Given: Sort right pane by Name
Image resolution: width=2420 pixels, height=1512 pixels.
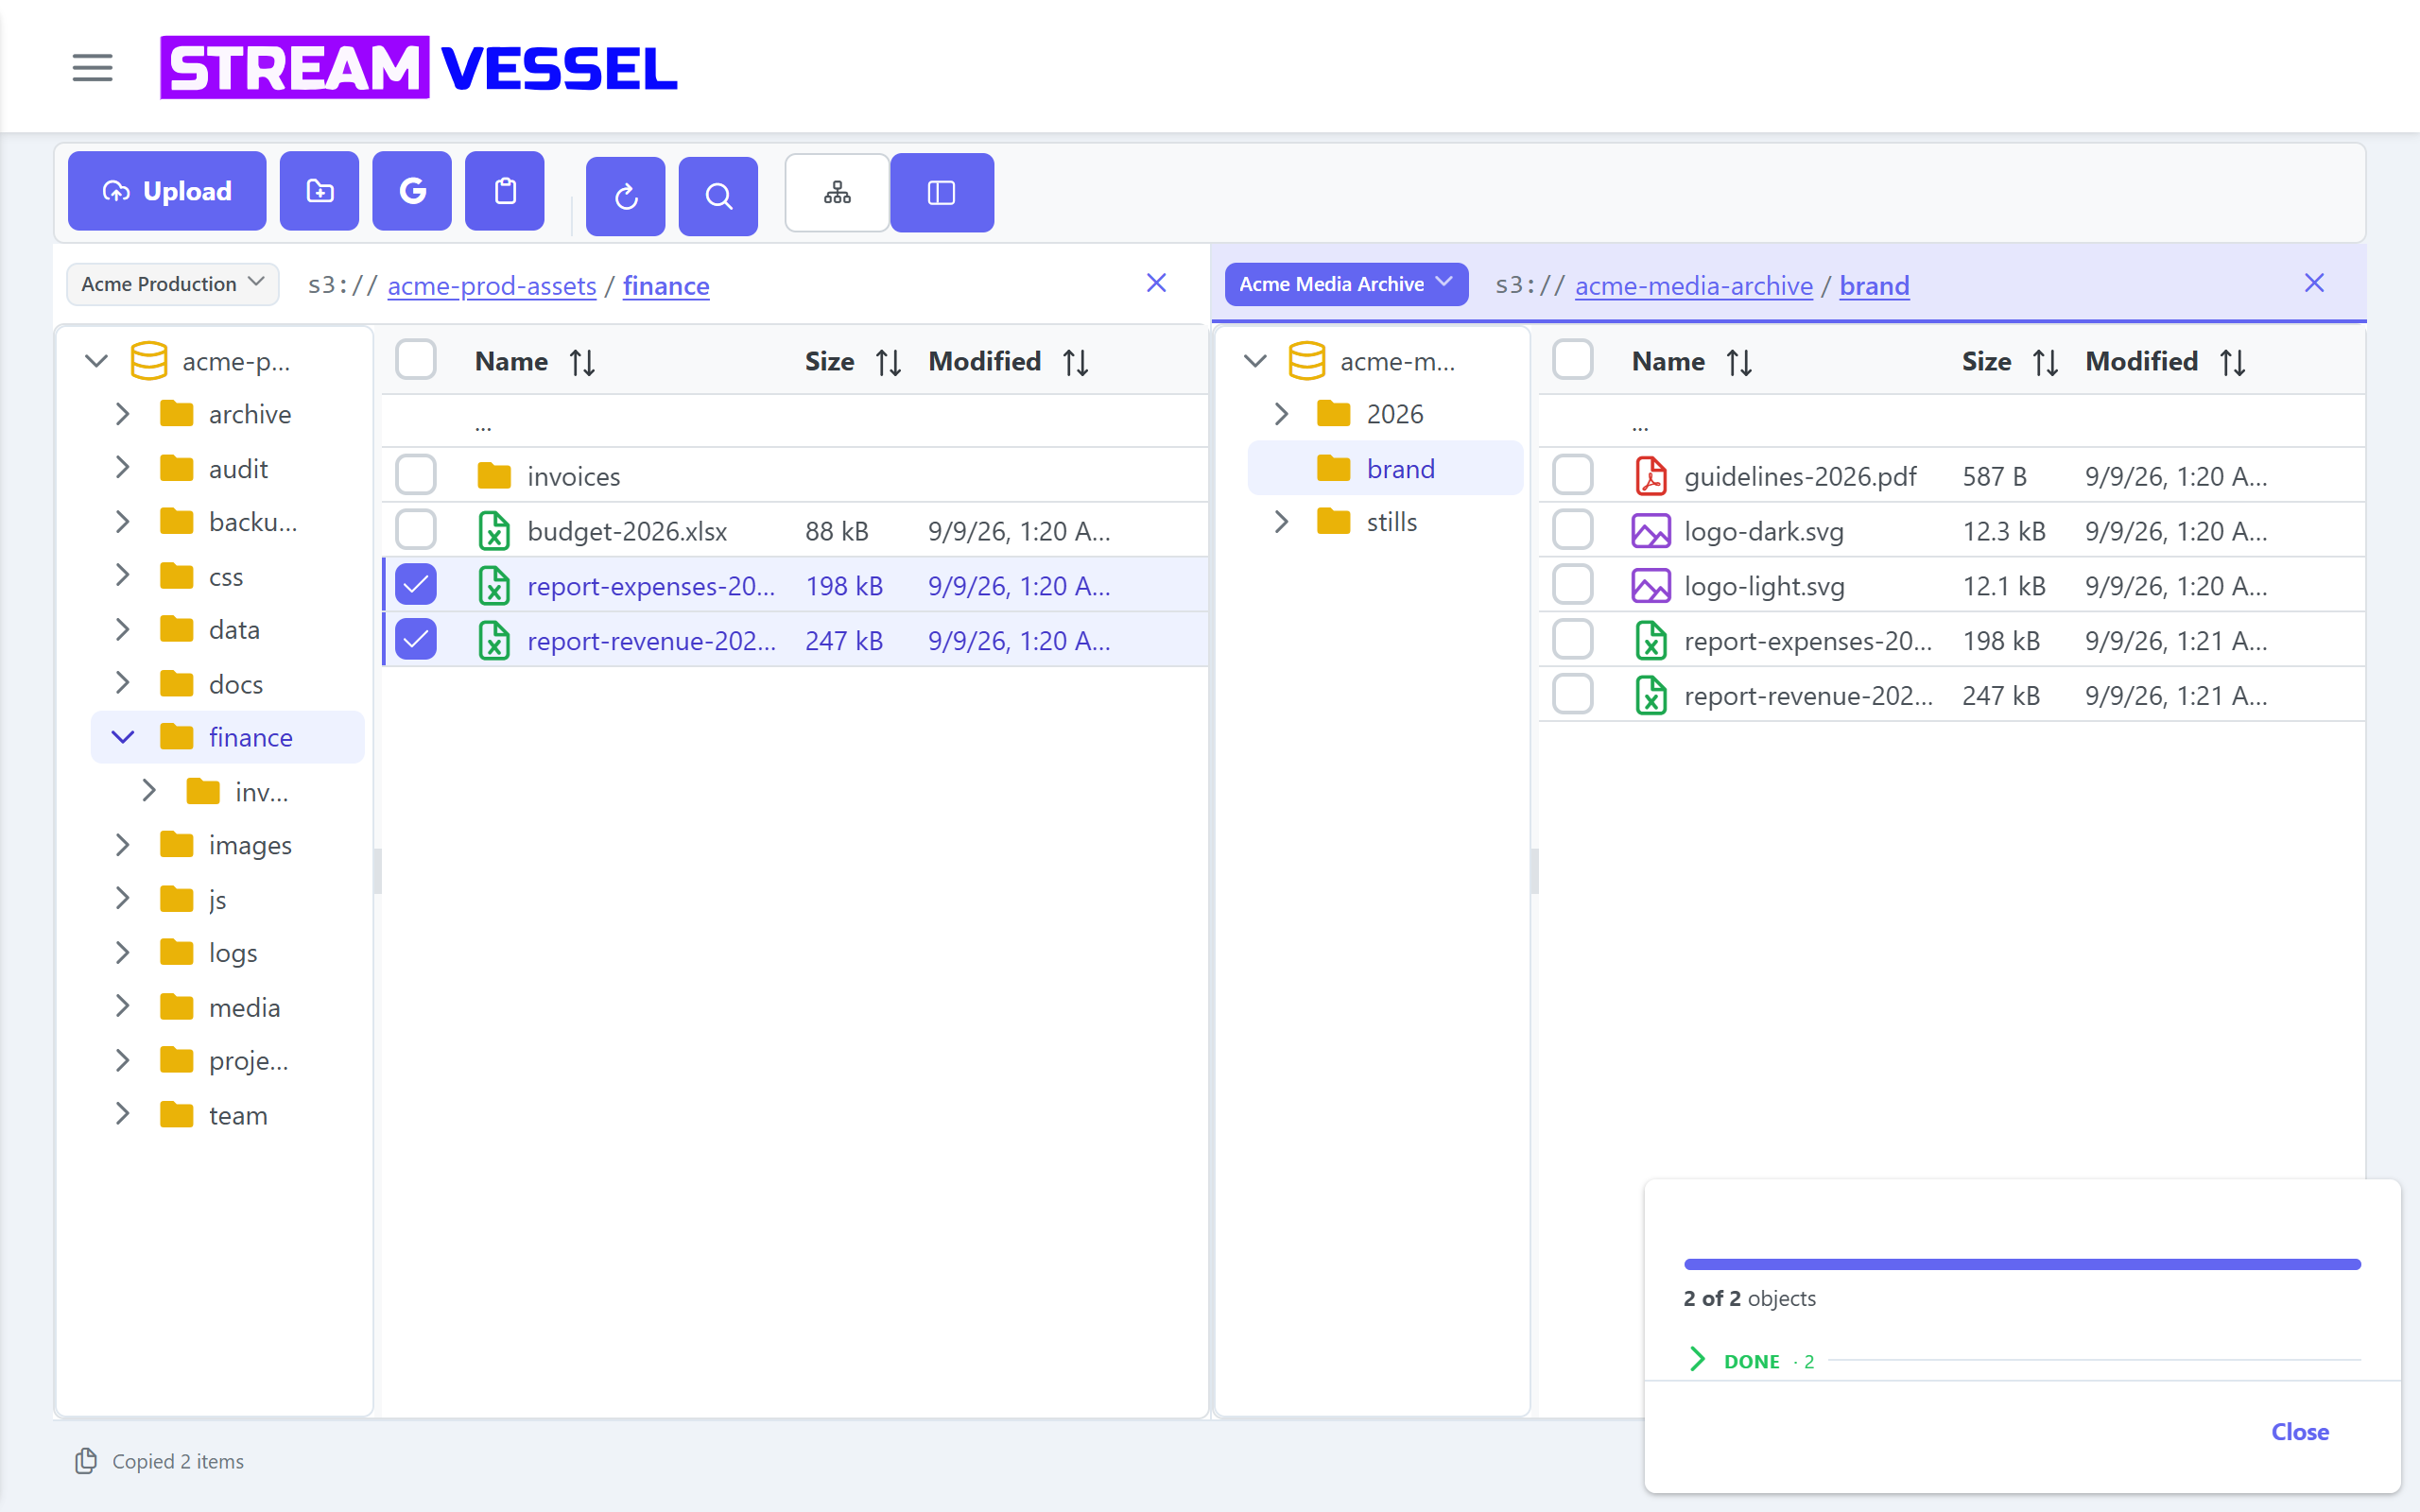Looking at the screenshot, I should (x=1740, y=362).
